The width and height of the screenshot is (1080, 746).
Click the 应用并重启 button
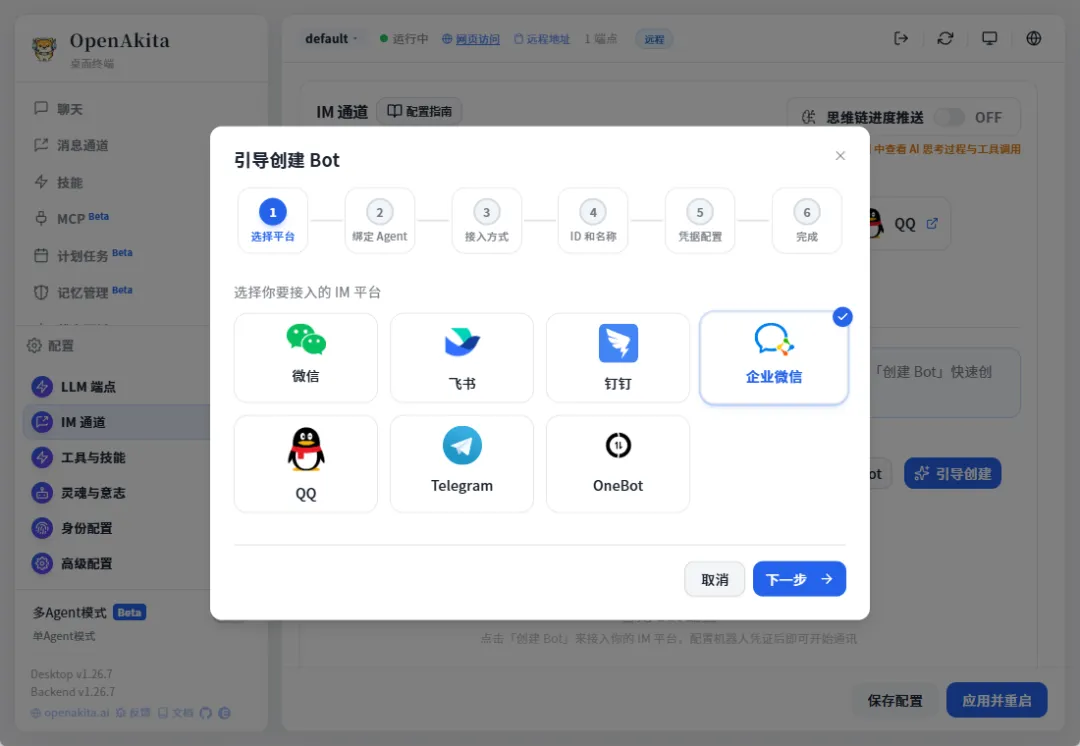[x=997, y=701]
